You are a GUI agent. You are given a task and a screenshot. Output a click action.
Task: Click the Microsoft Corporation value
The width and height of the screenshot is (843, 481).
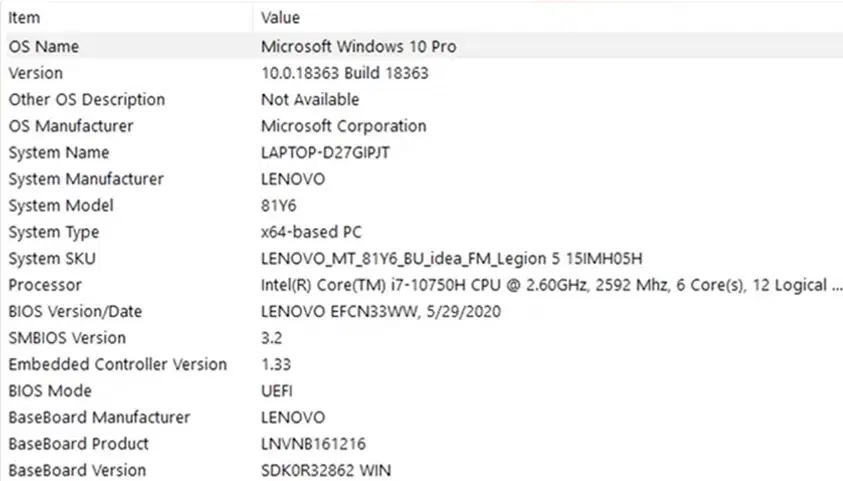pos(344,126)
